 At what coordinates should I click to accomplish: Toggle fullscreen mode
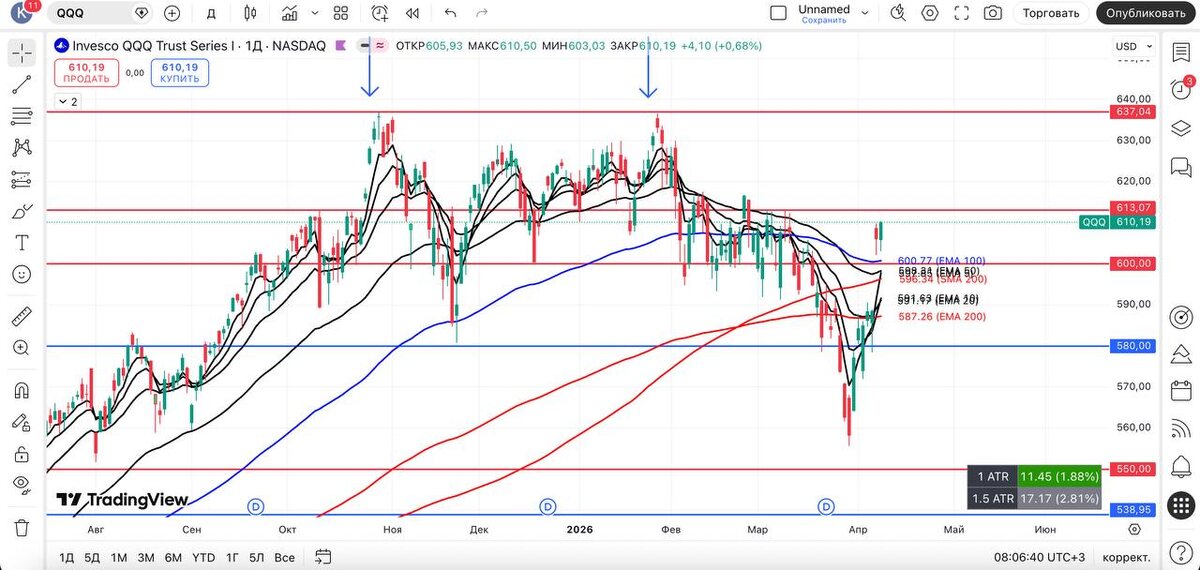(x=961, y=13)
